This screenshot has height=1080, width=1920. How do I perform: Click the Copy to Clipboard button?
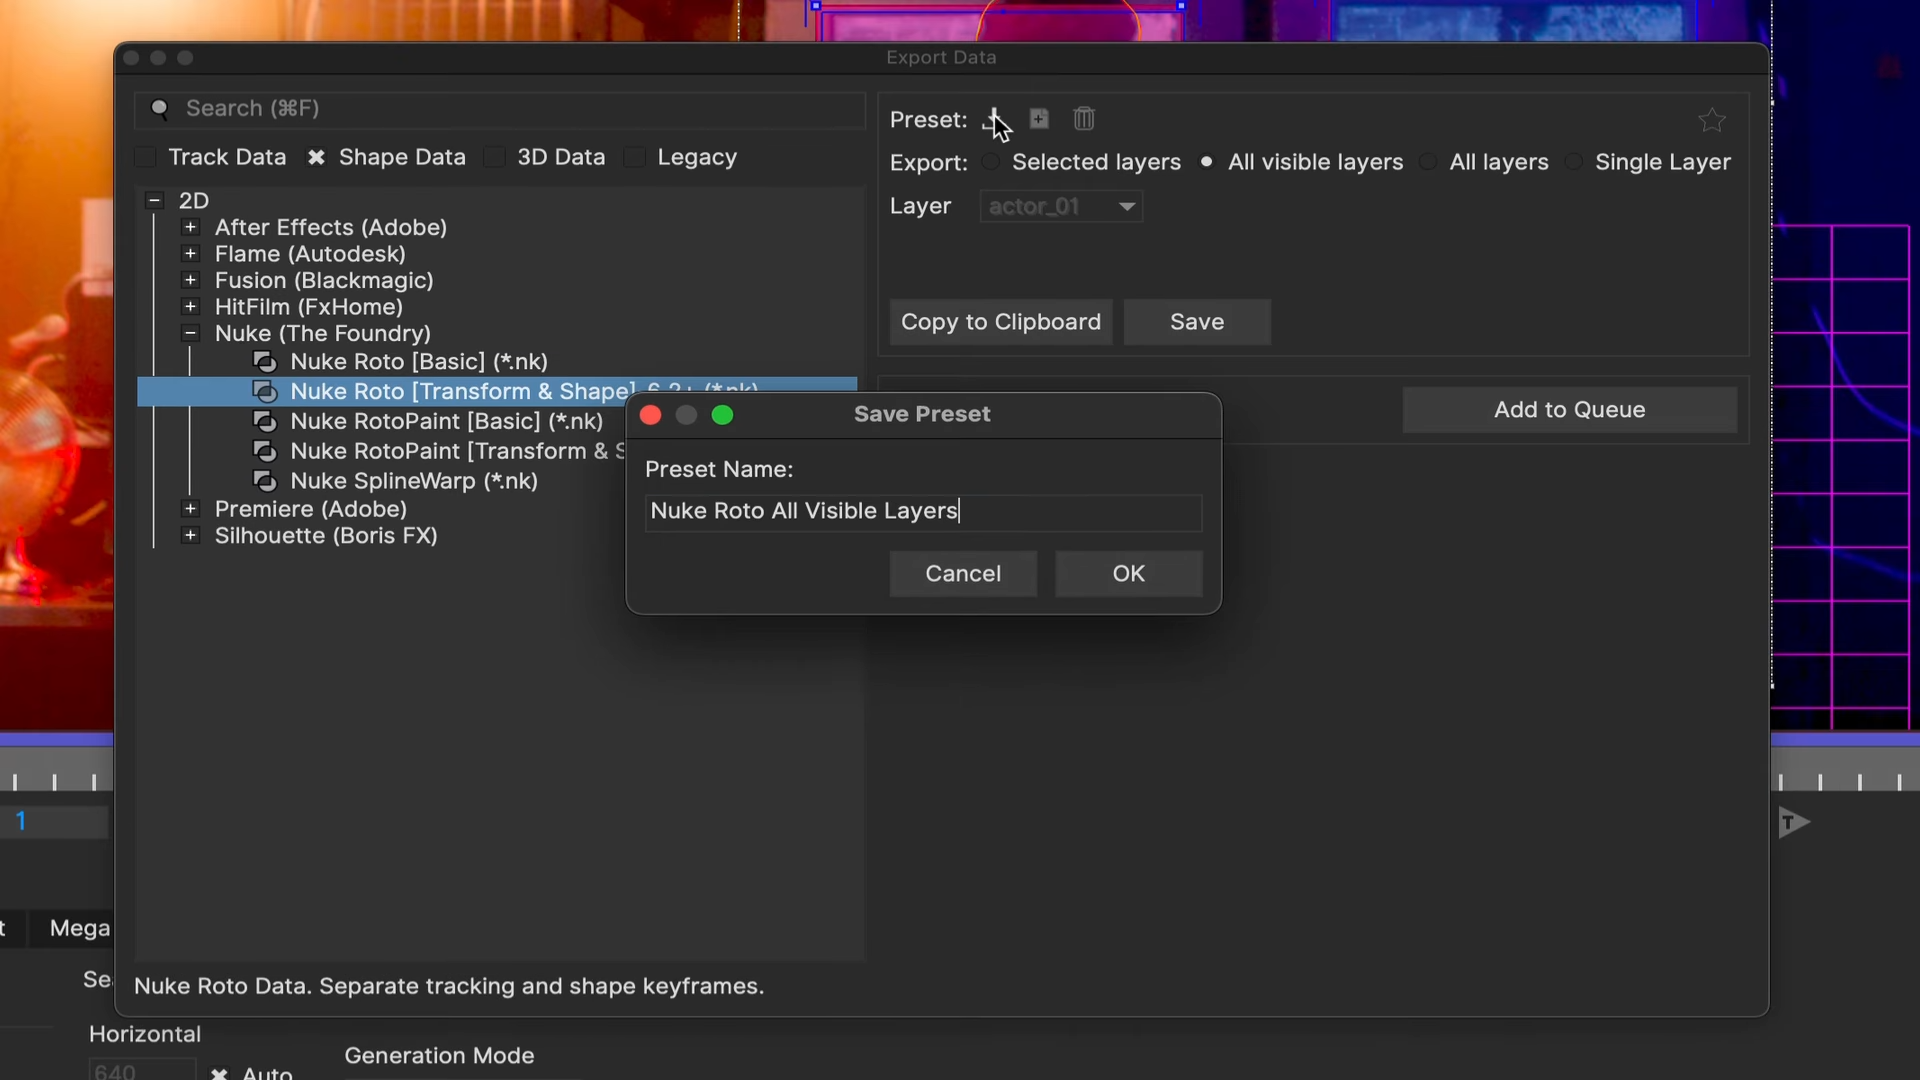(1001, 322)
